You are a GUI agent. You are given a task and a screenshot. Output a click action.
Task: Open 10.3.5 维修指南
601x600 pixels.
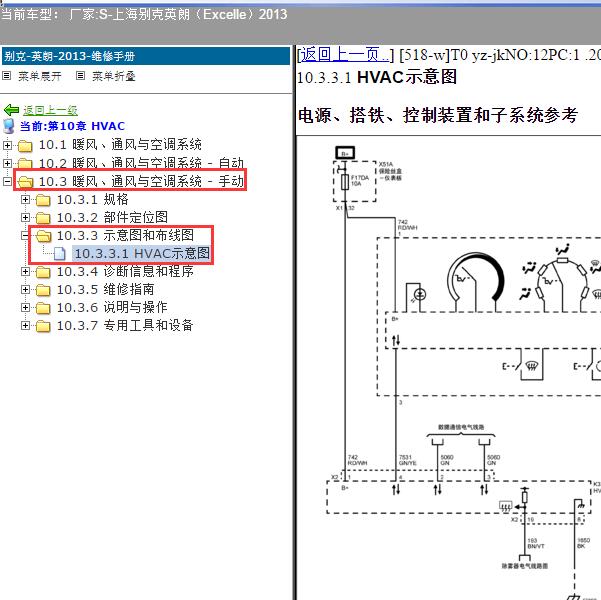105,289
